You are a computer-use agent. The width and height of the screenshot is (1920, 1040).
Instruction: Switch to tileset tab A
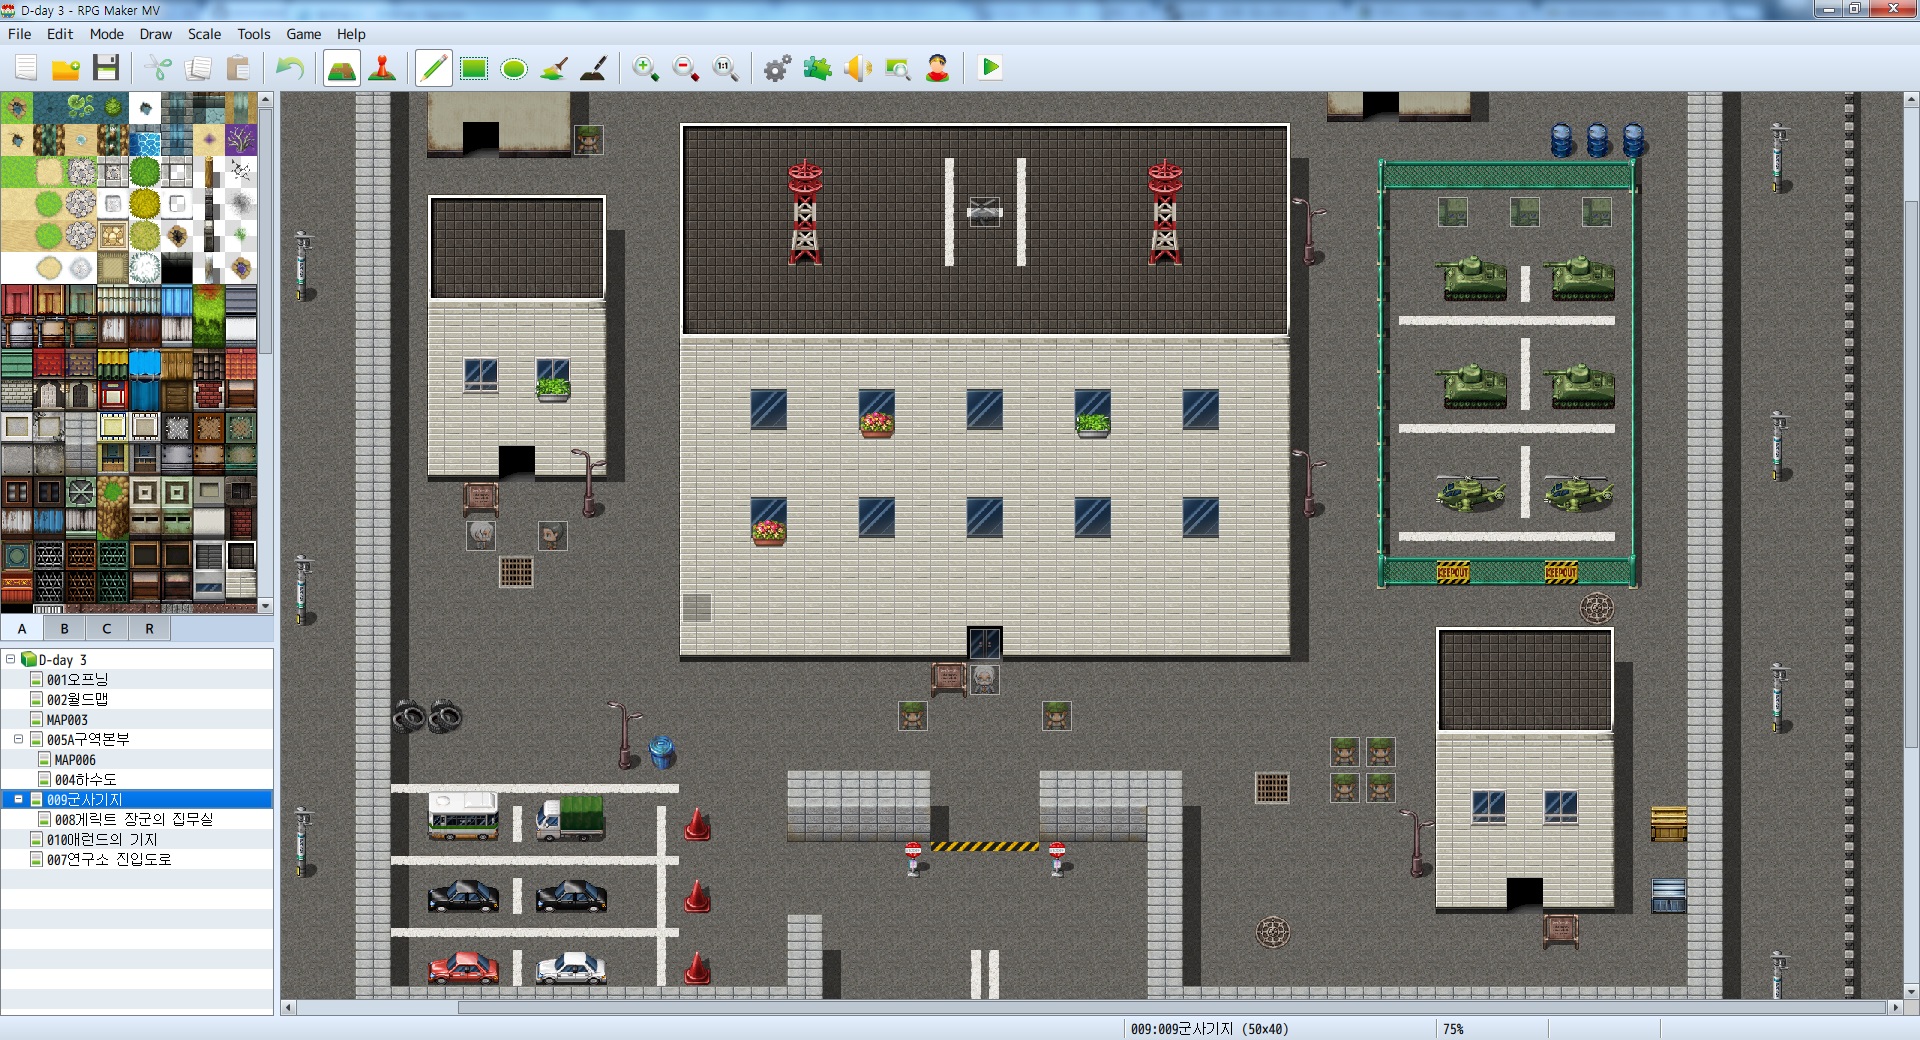(22, 629)
